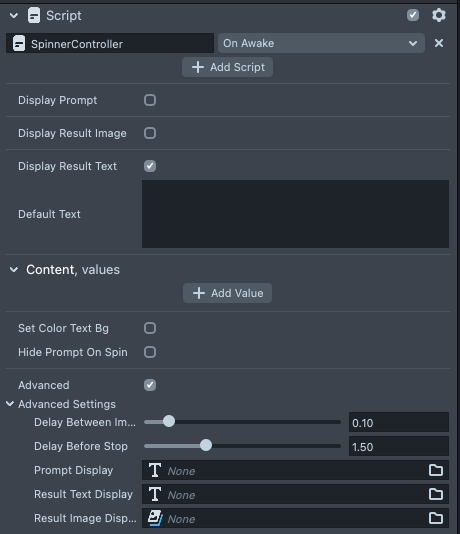This screenshot has height=534, width=460.
Task: Click the Add Script button
Action: point(227,67)
